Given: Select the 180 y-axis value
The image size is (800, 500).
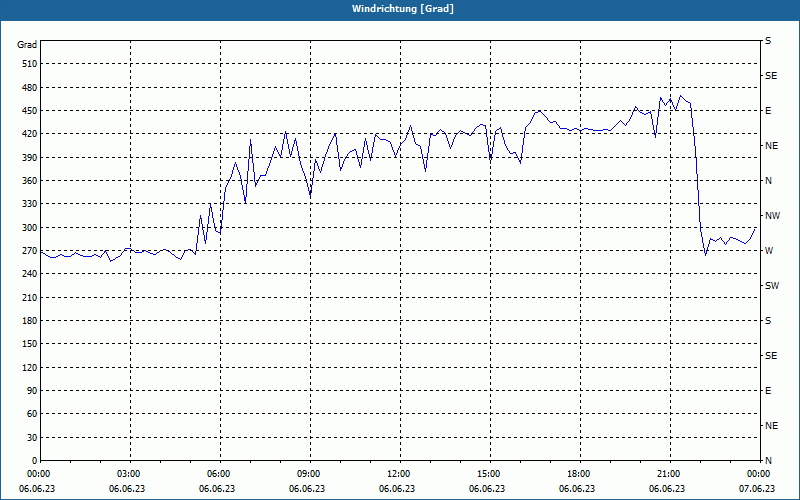Looking at the screenshot, I should click(x=30, y=321).
